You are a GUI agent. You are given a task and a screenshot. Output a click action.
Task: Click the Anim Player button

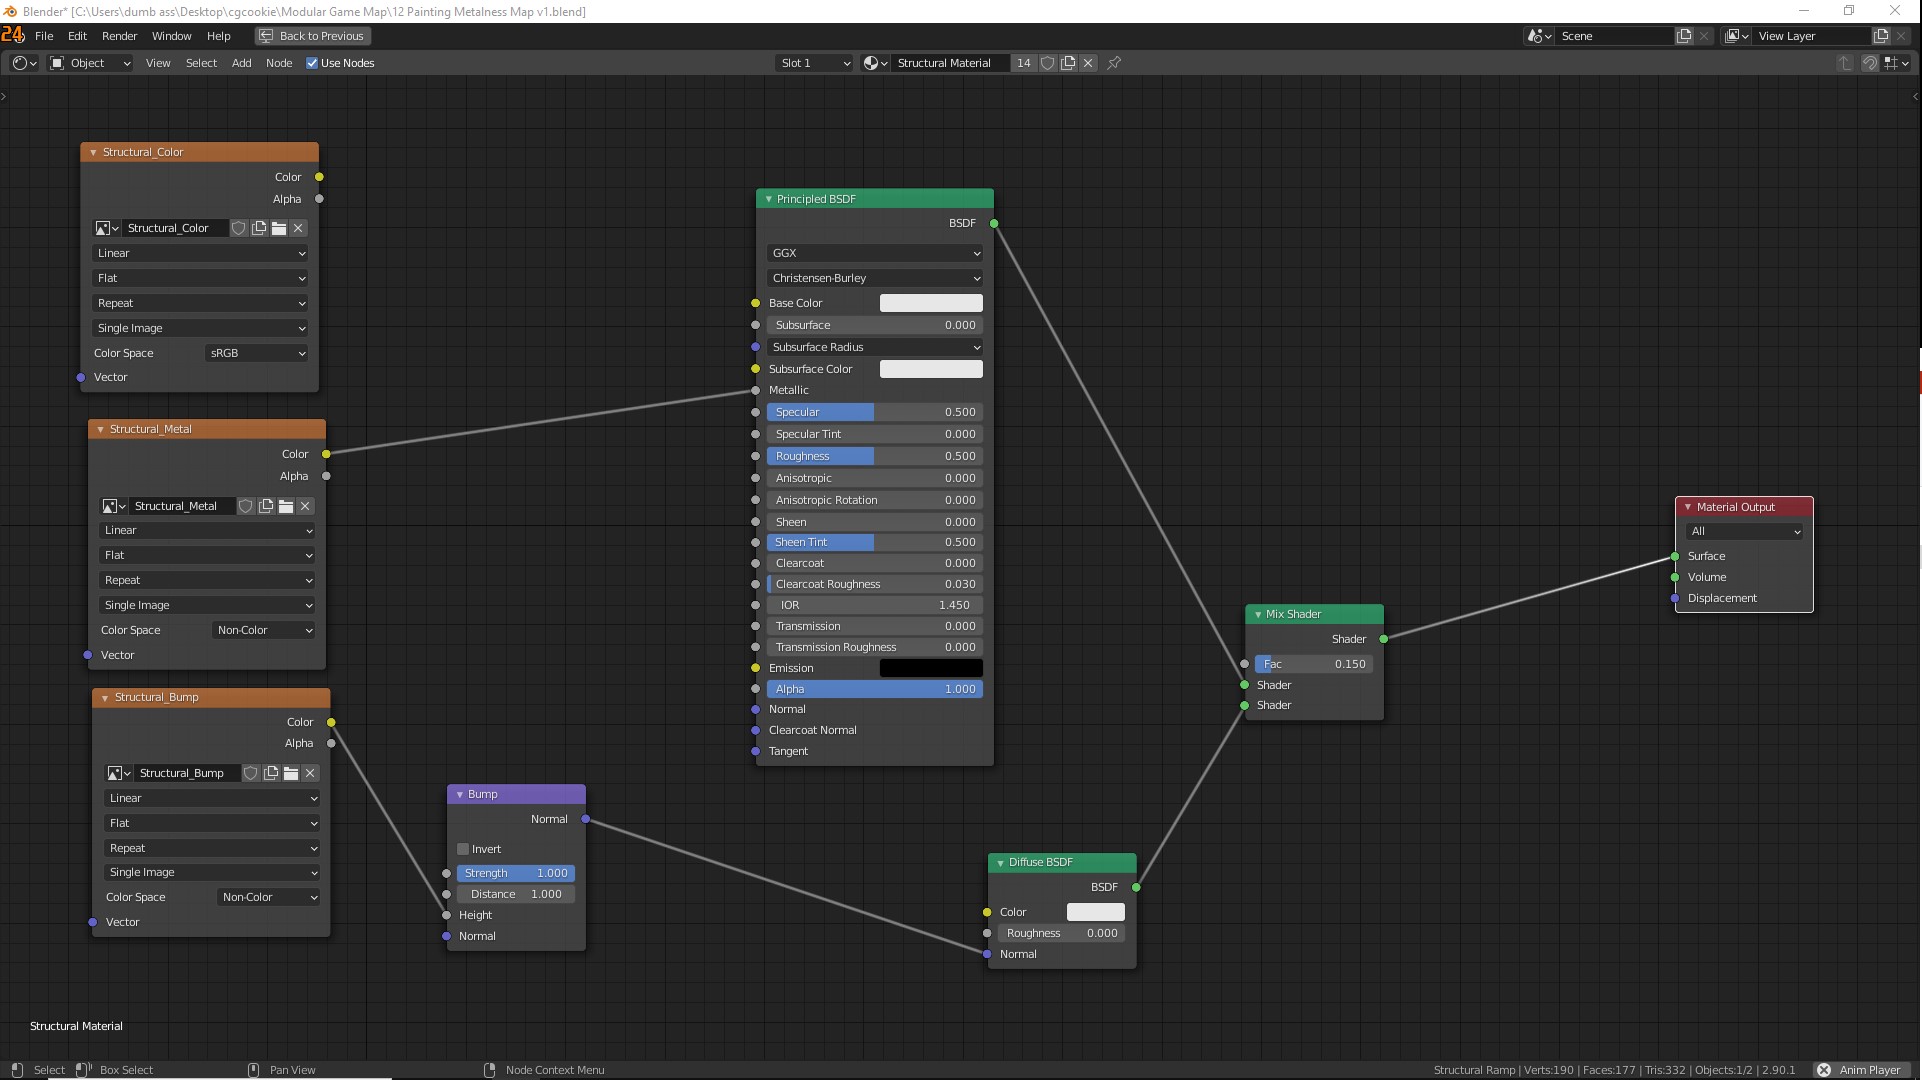tap(1860, 1070)
